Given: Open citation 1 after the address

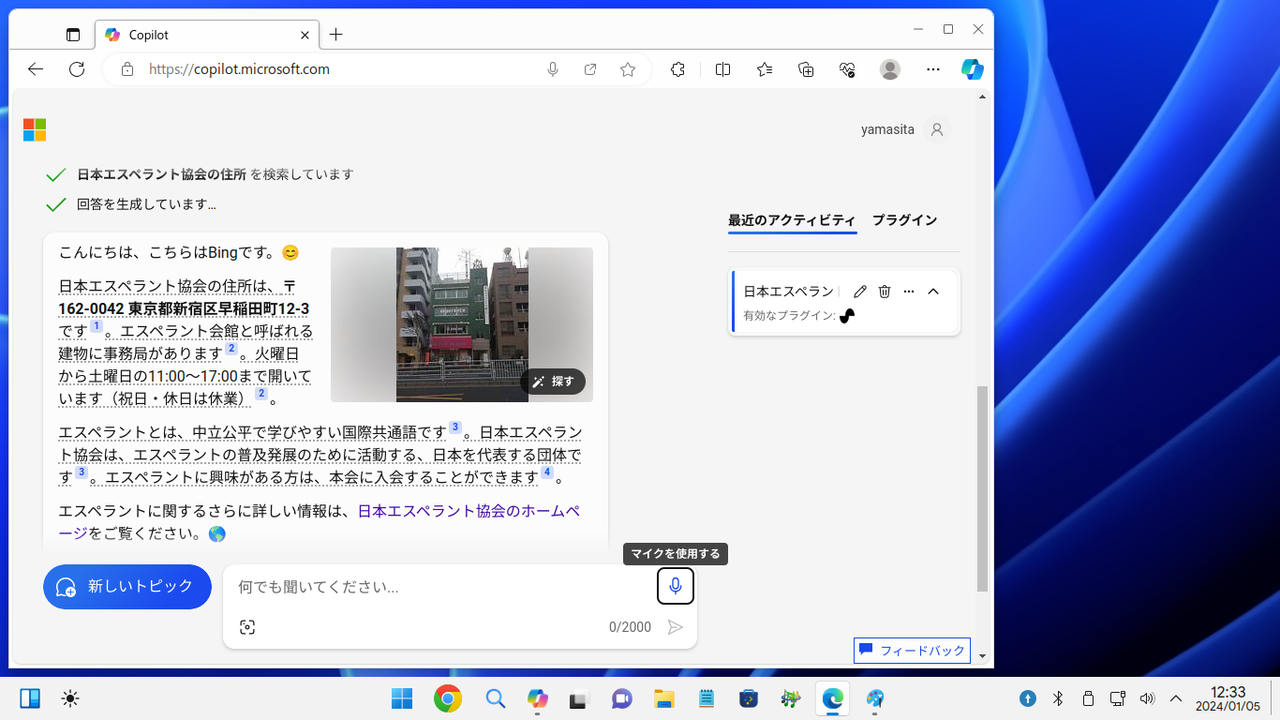Looking at the screenshot, I should click(x=96, y=327).
